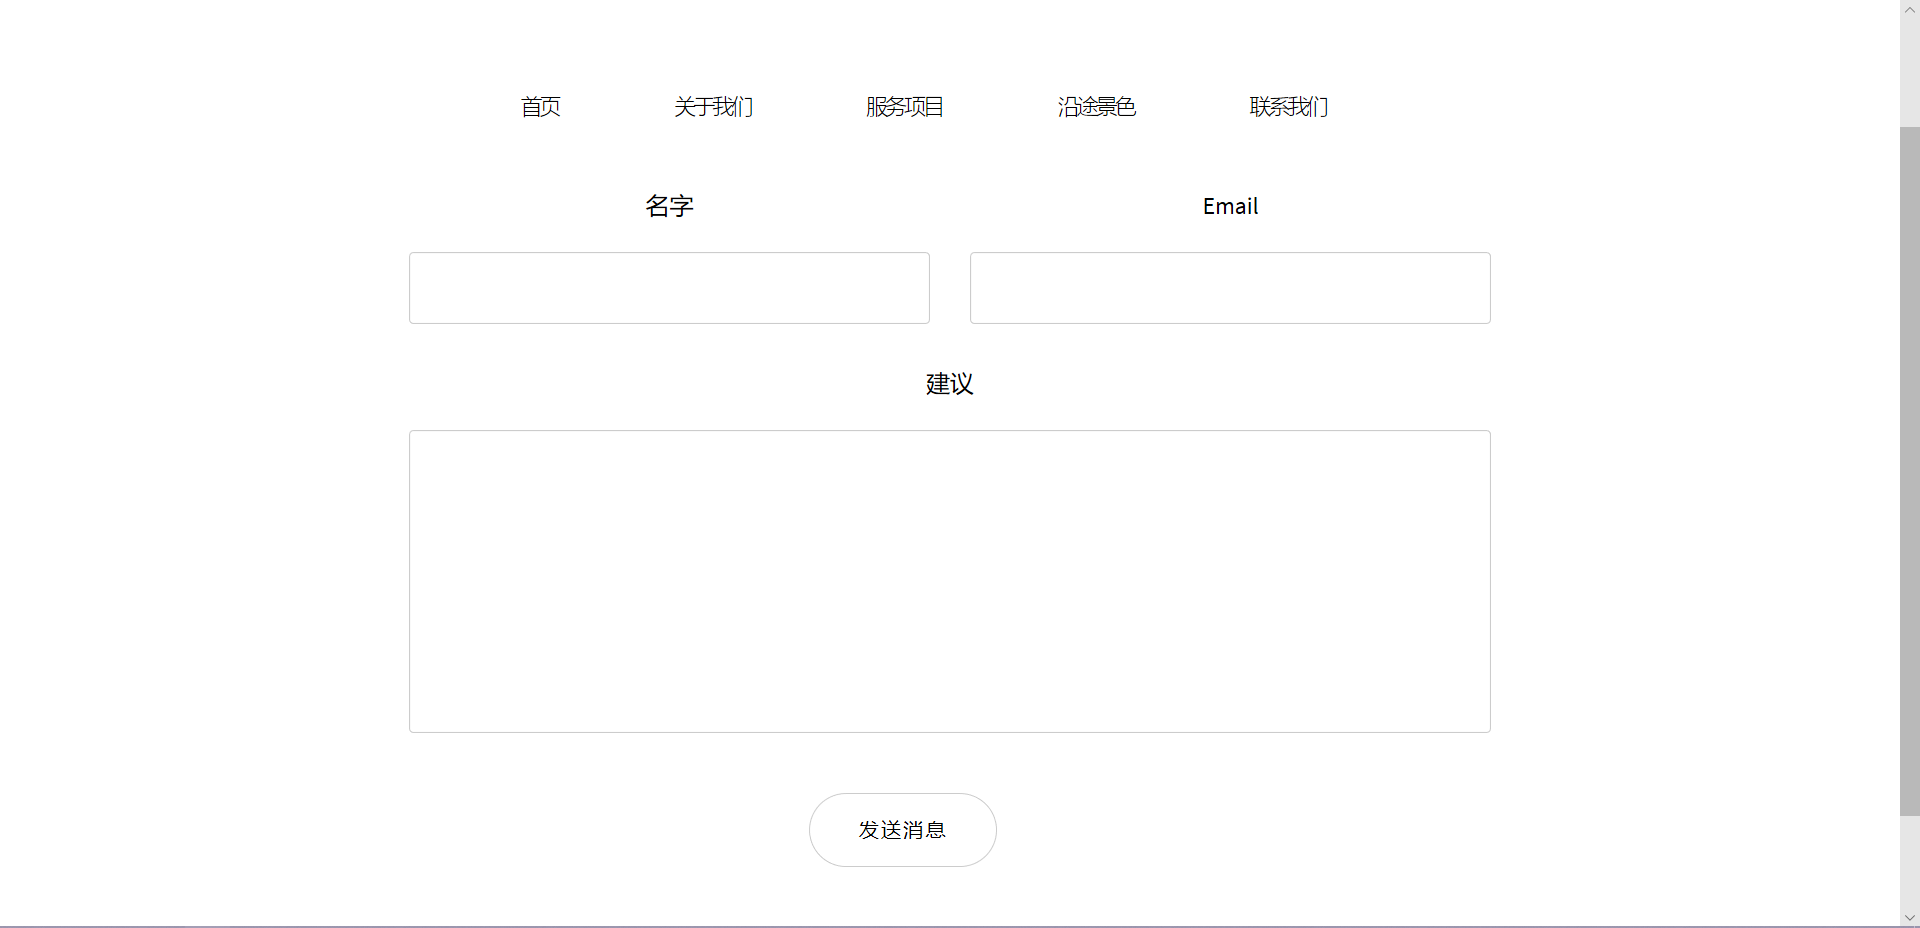This screenshot has height=928, width=1920.
Task: Click into the Email input field
Action: tap(1230, 288)
